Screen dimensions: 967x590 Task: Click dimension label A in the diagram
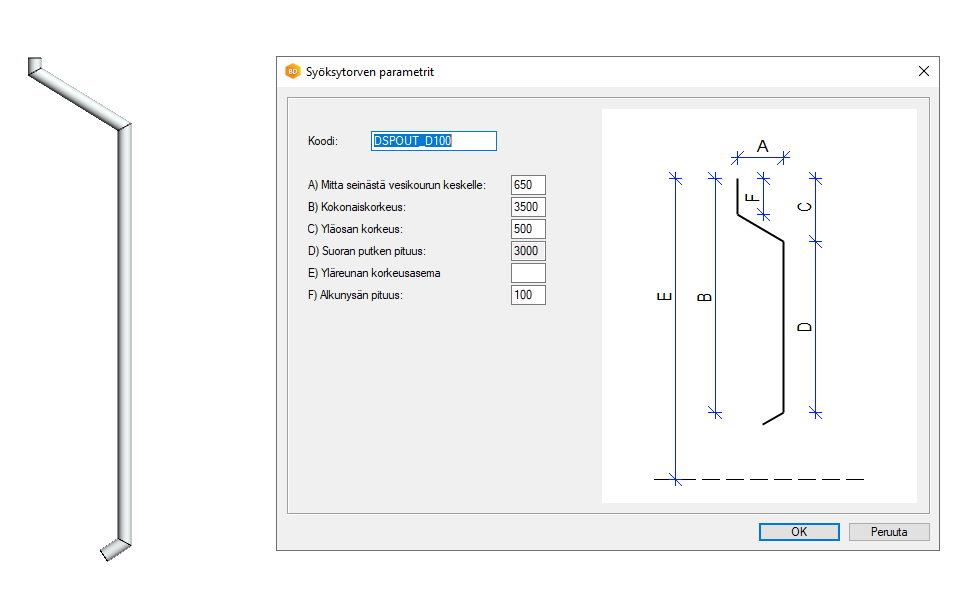[762, 146]
